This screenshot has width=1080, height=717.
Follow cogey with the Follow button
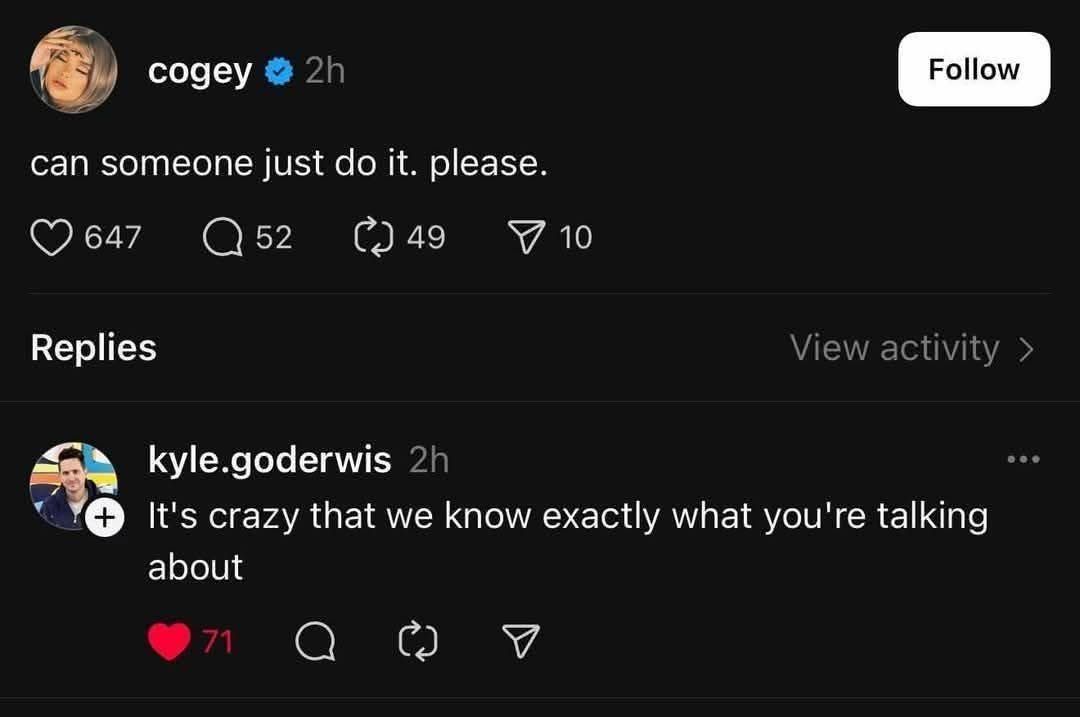click(973, 69)
